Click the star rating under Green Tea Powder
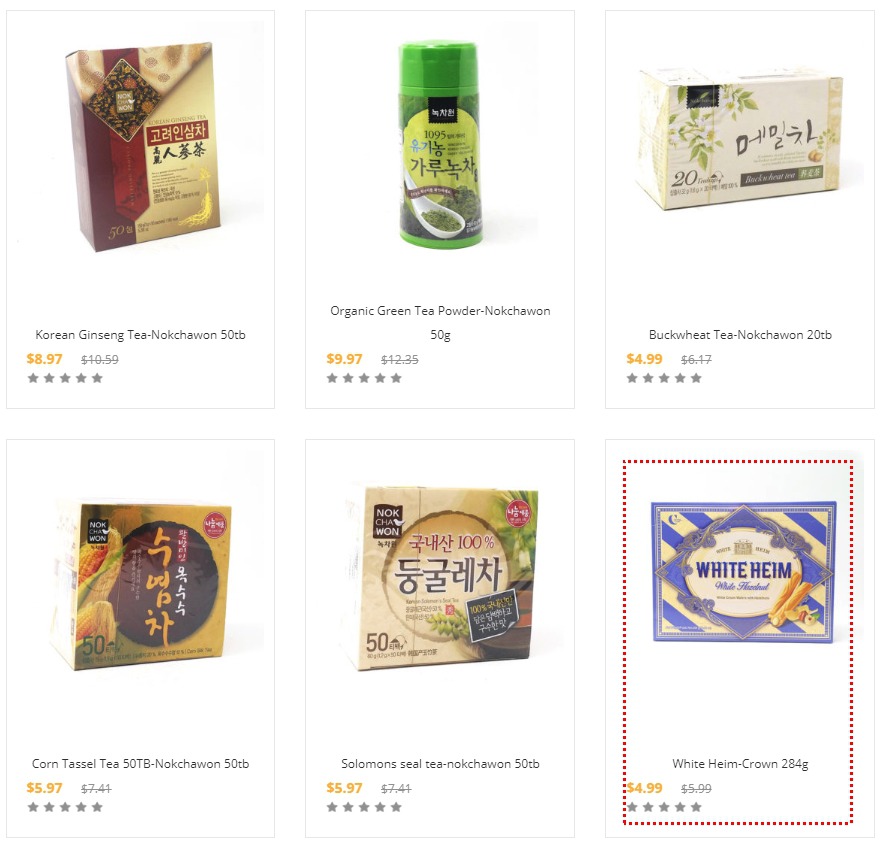This screenshot has width=882, height=846. click(x=364, y=378)
